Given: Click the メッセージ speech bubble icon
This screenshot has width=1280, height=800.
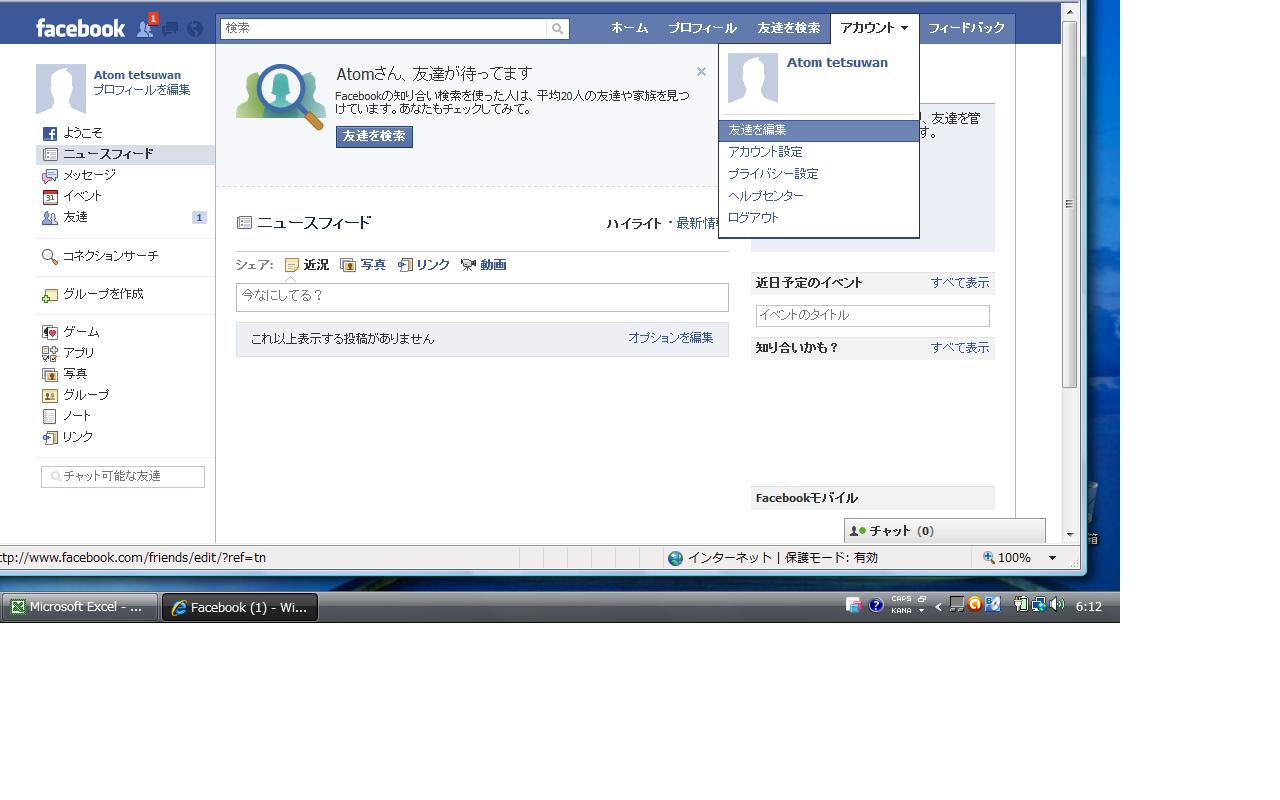Looking at the screenshot, I should (49, 176).
